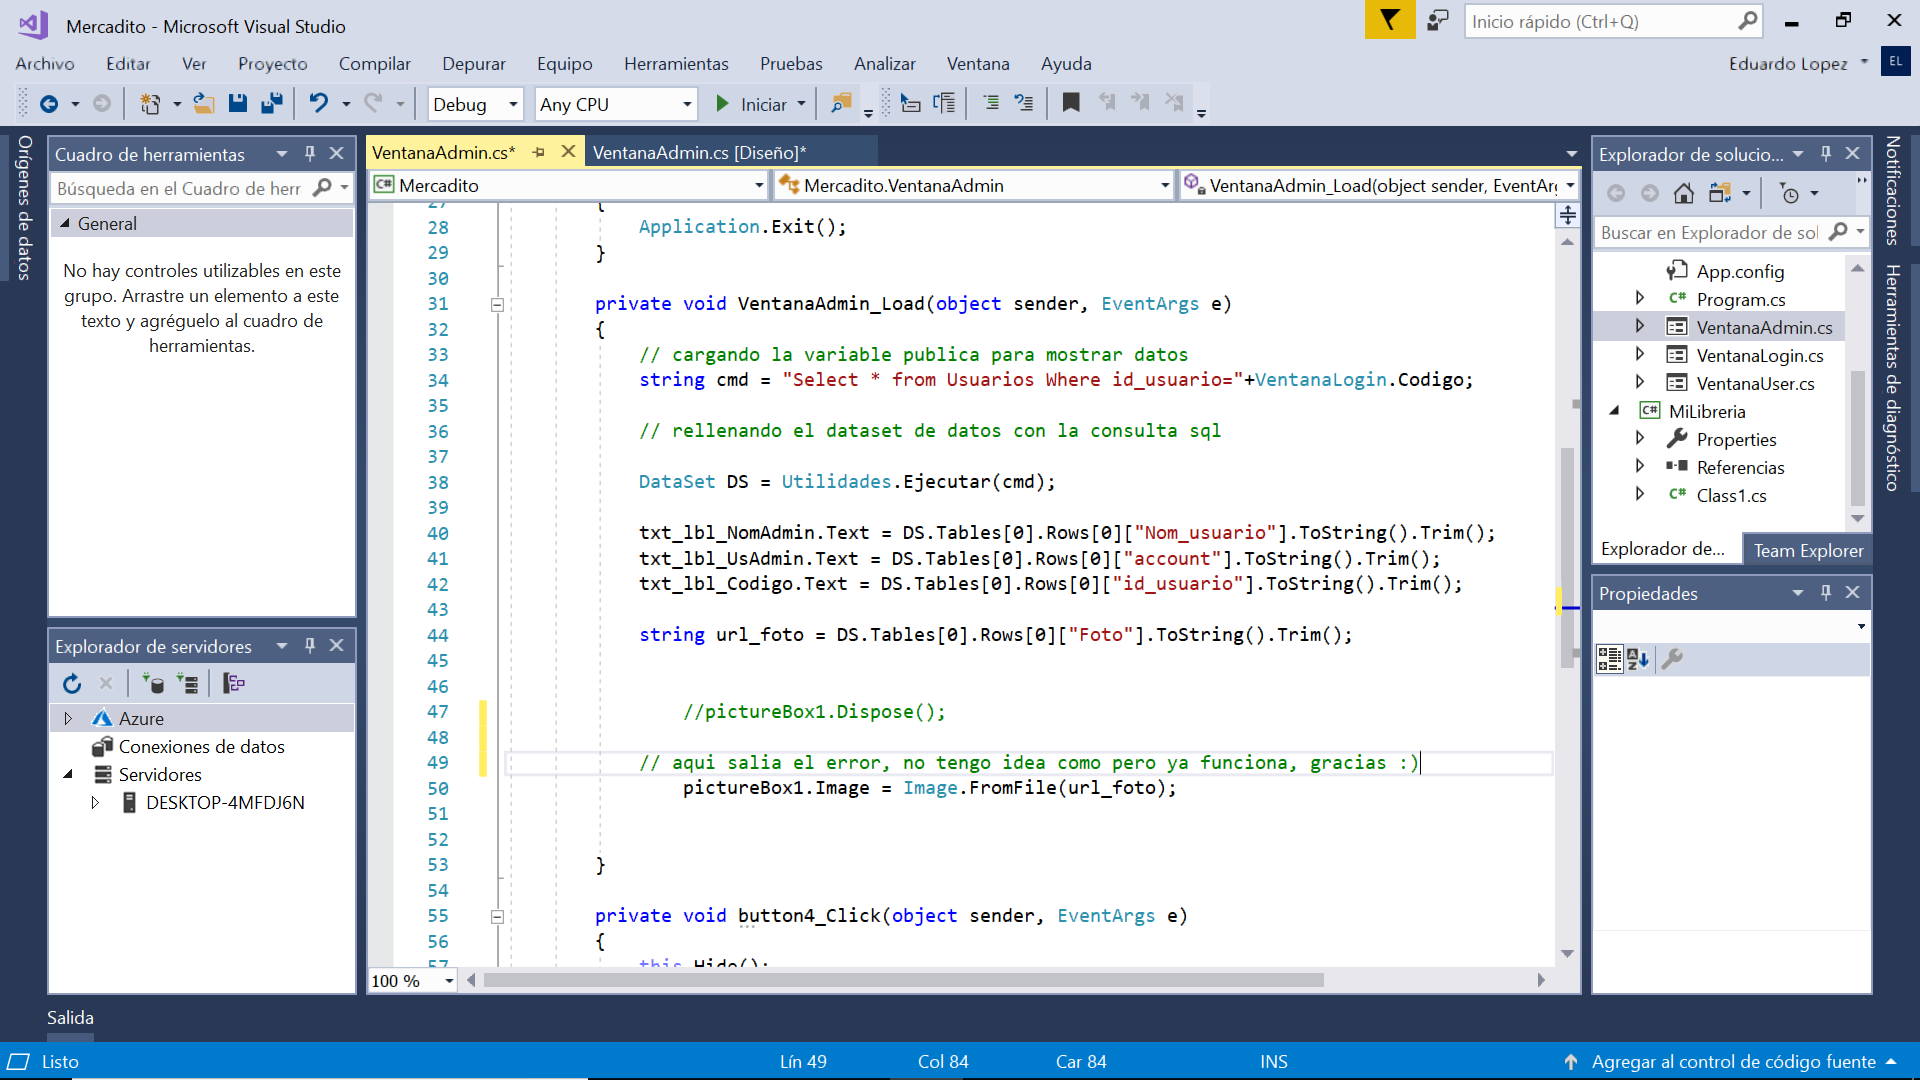The width and height of the screenshot is (1920, 1080).
Task: Switch to Team Explorer tab
Action: point(1808,550)
